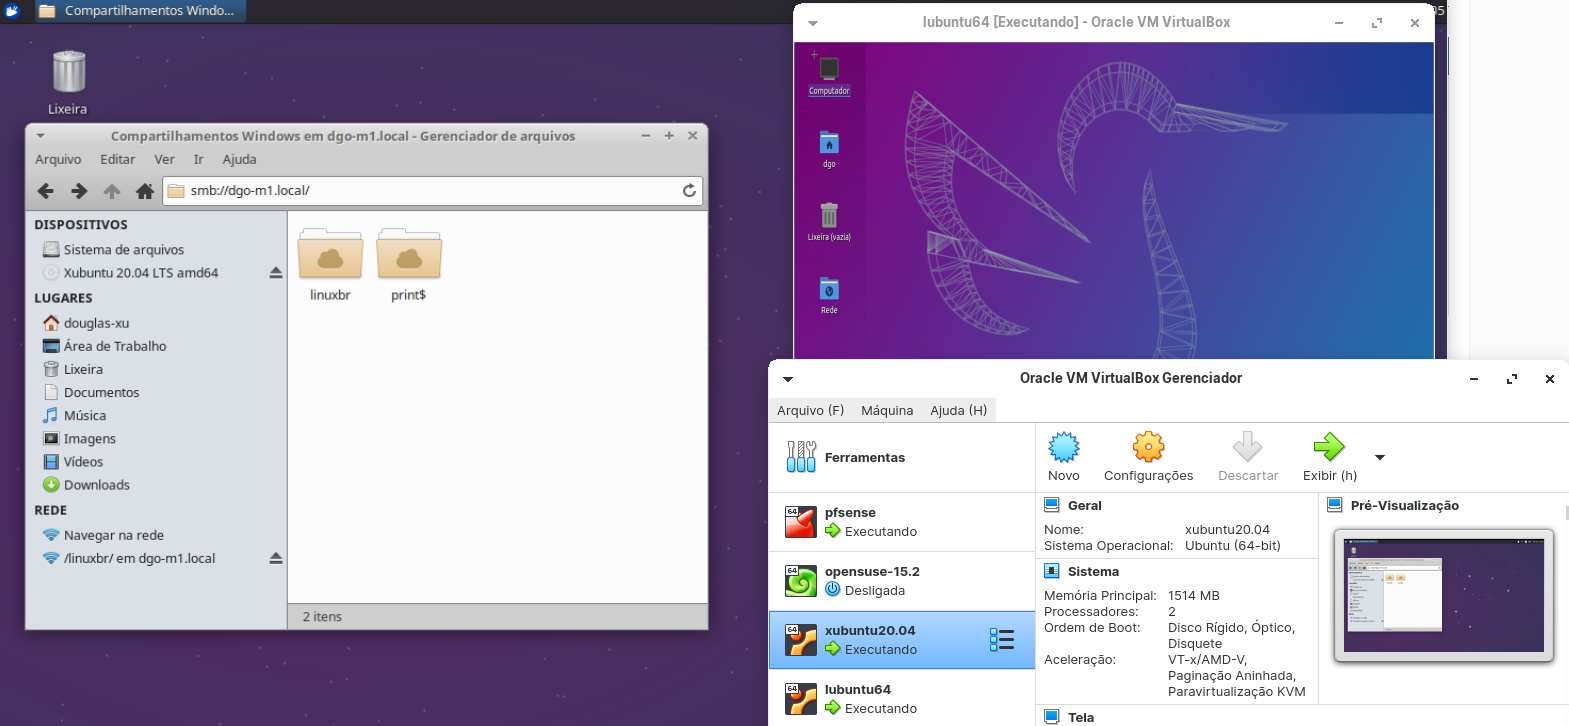Click Exibir (h) to show the VM
Viewport: 1569px width, 726px height.
click(x=1330, y=457)
